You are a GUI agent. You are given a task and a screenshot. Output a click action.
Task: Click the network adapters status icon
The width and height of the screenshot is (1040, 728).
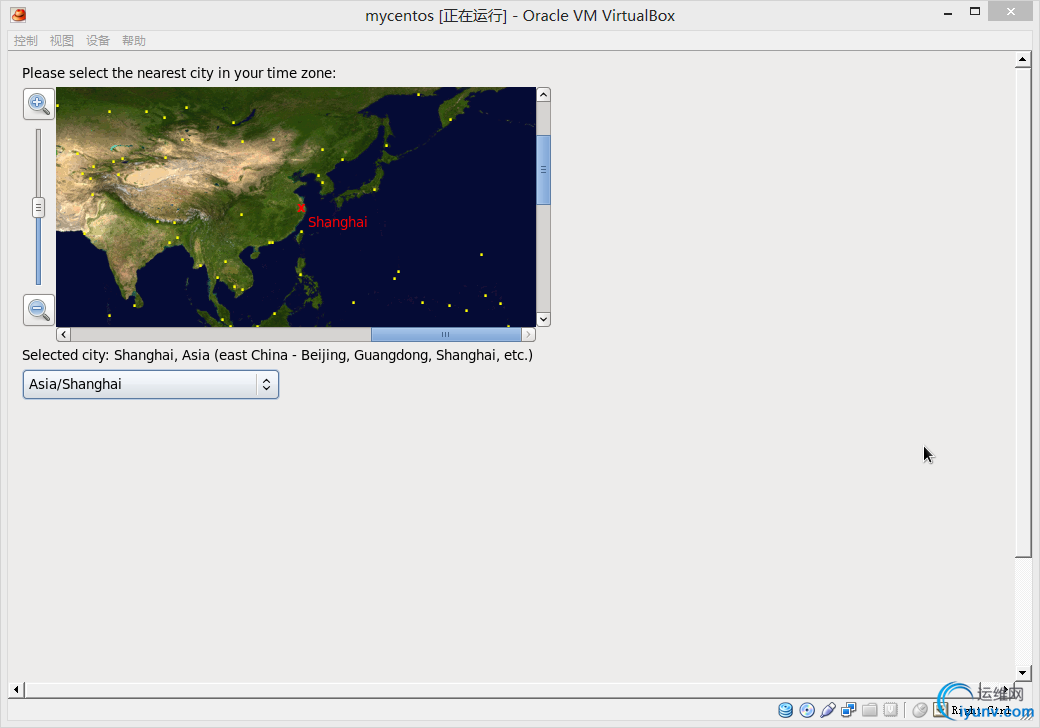coord(848,710)
